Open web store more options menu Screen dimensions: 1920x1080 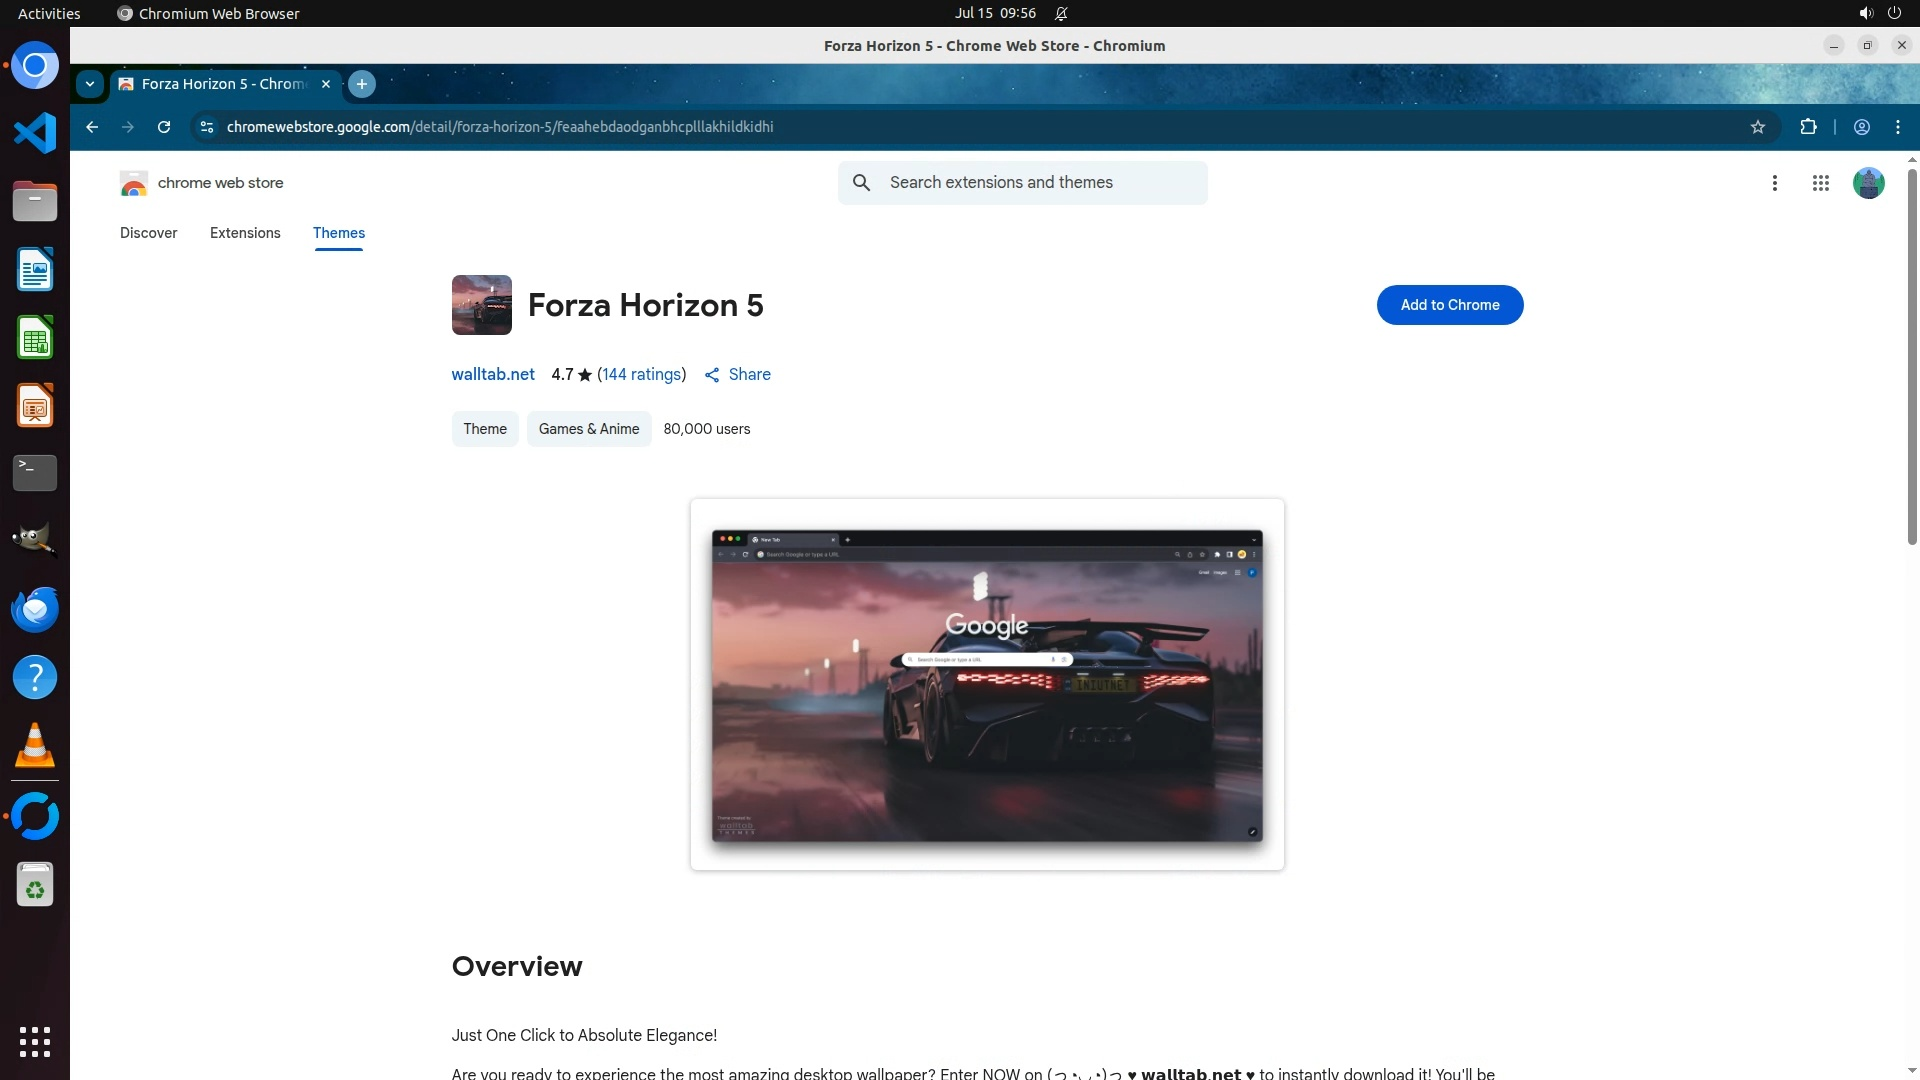[1774, 183]
